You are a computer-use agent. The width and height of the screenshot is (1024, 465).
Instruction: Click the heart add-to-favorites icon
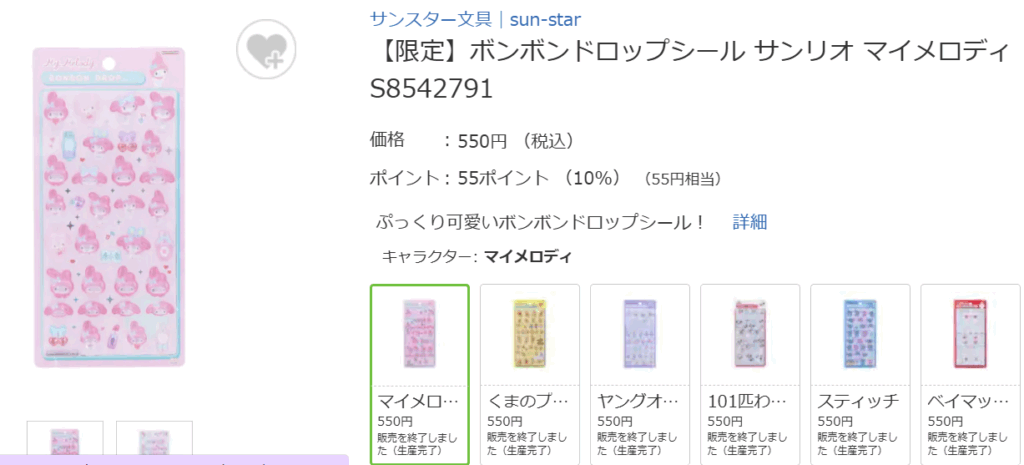pos(264,48)
